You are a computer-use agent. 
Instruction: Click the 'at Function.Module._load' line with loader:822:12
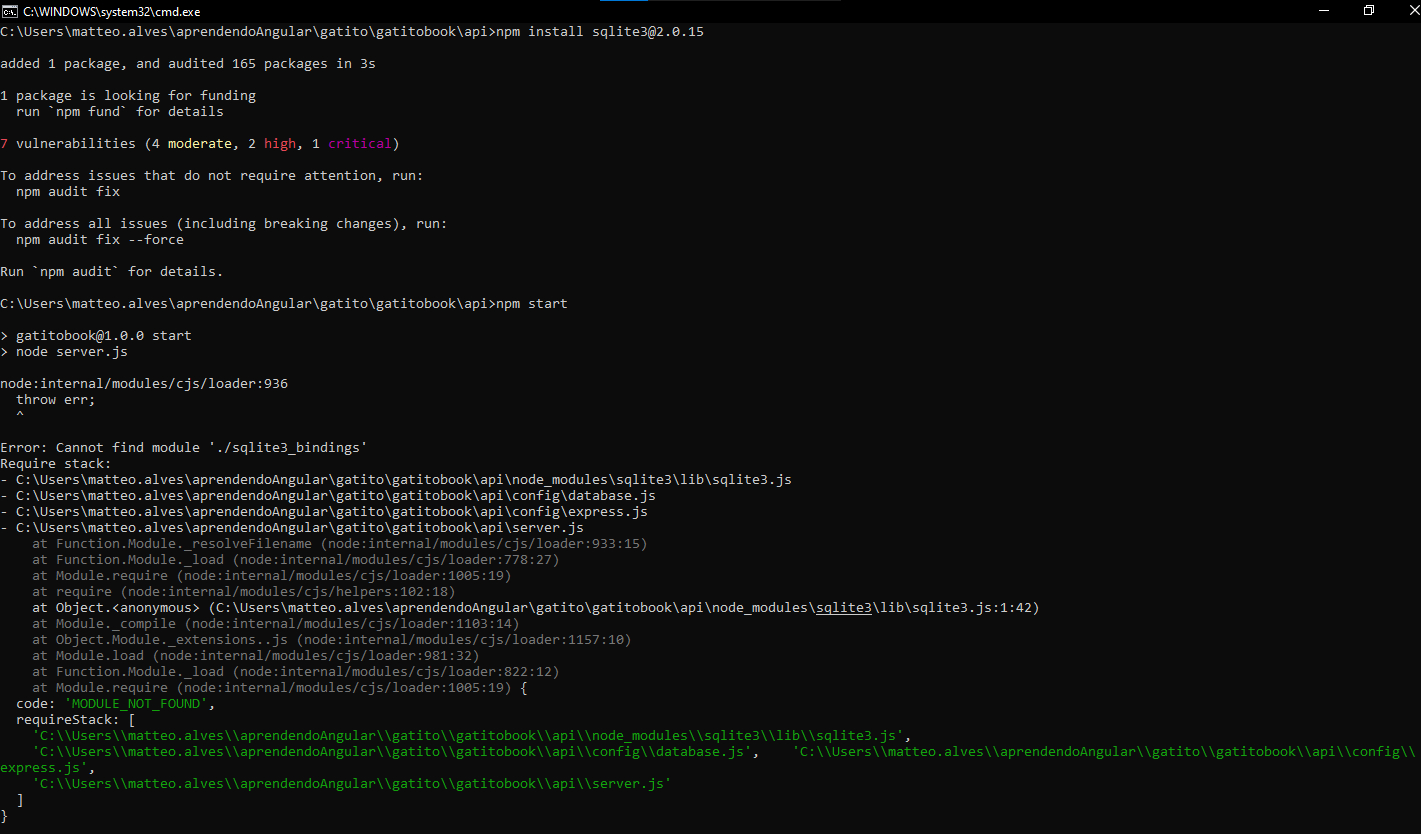(x=296, y=672)
